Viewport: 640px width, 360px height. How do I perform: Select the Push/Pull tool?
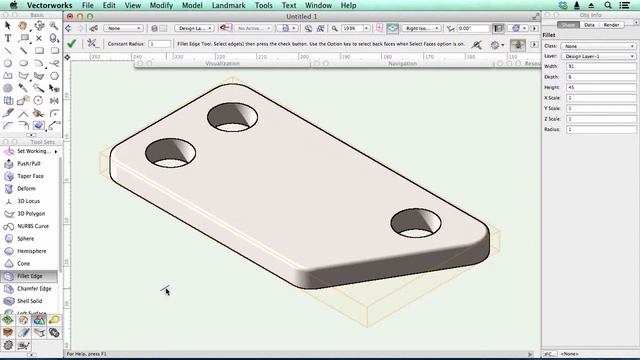[29, 164]
